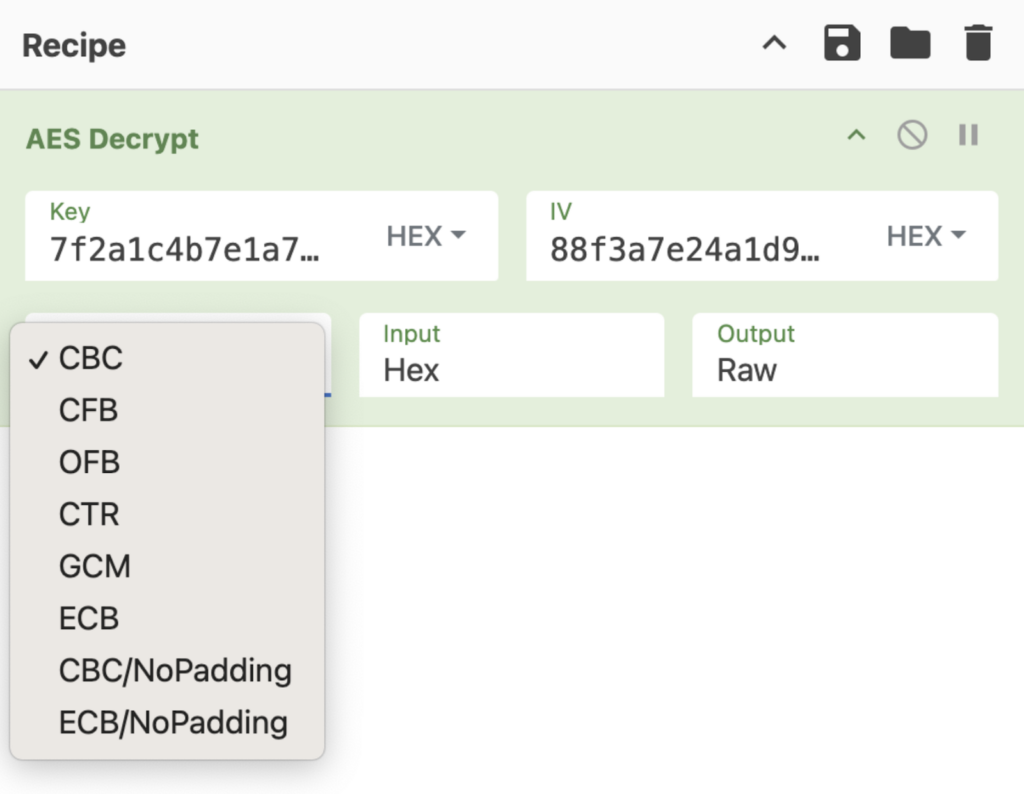This screenshot has width=1024, height=794.
Task: Select GCM mode option
Action: pyautogui.click(x=95, y=566)
